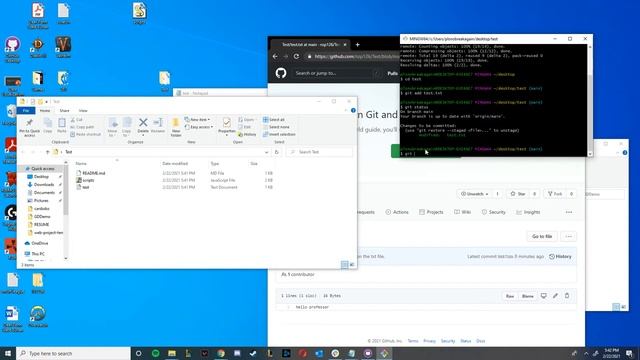Image resolution: width=640 pixels, height=360 pixels.
Task: Click the Copy icon in Explorer ribbon
Action: (48, 125)
